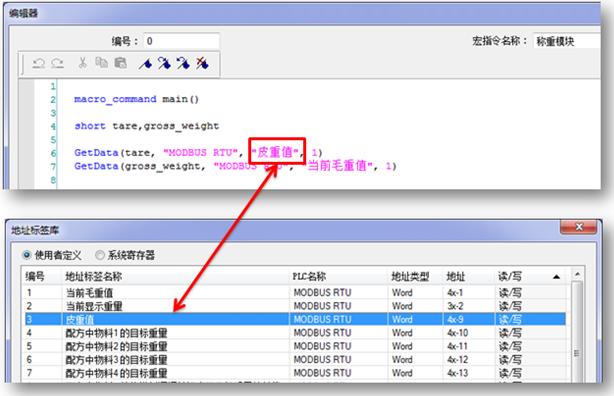Click the paste icon in editor toolbar

121,63
